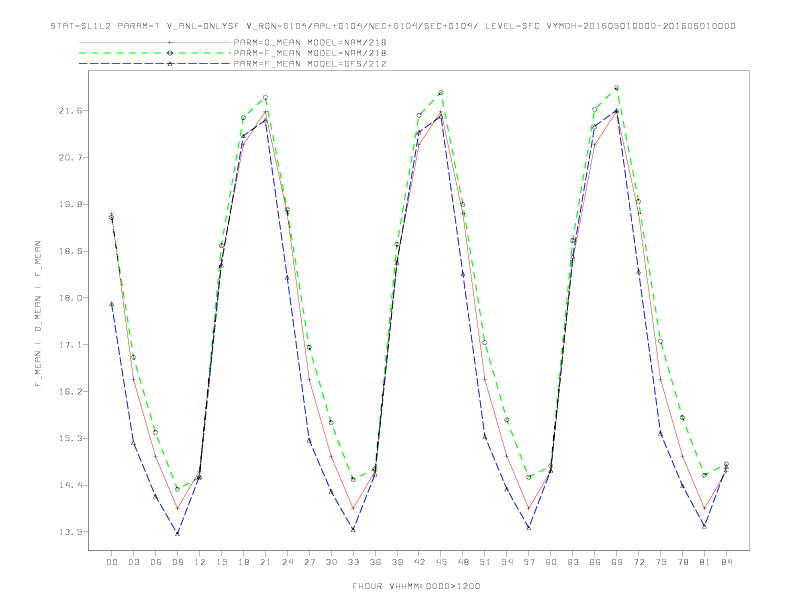This screenshot has width=792, height=612.
Task: Click blue triangle data point at hour 09 minimum
Action: pos(177,533)
